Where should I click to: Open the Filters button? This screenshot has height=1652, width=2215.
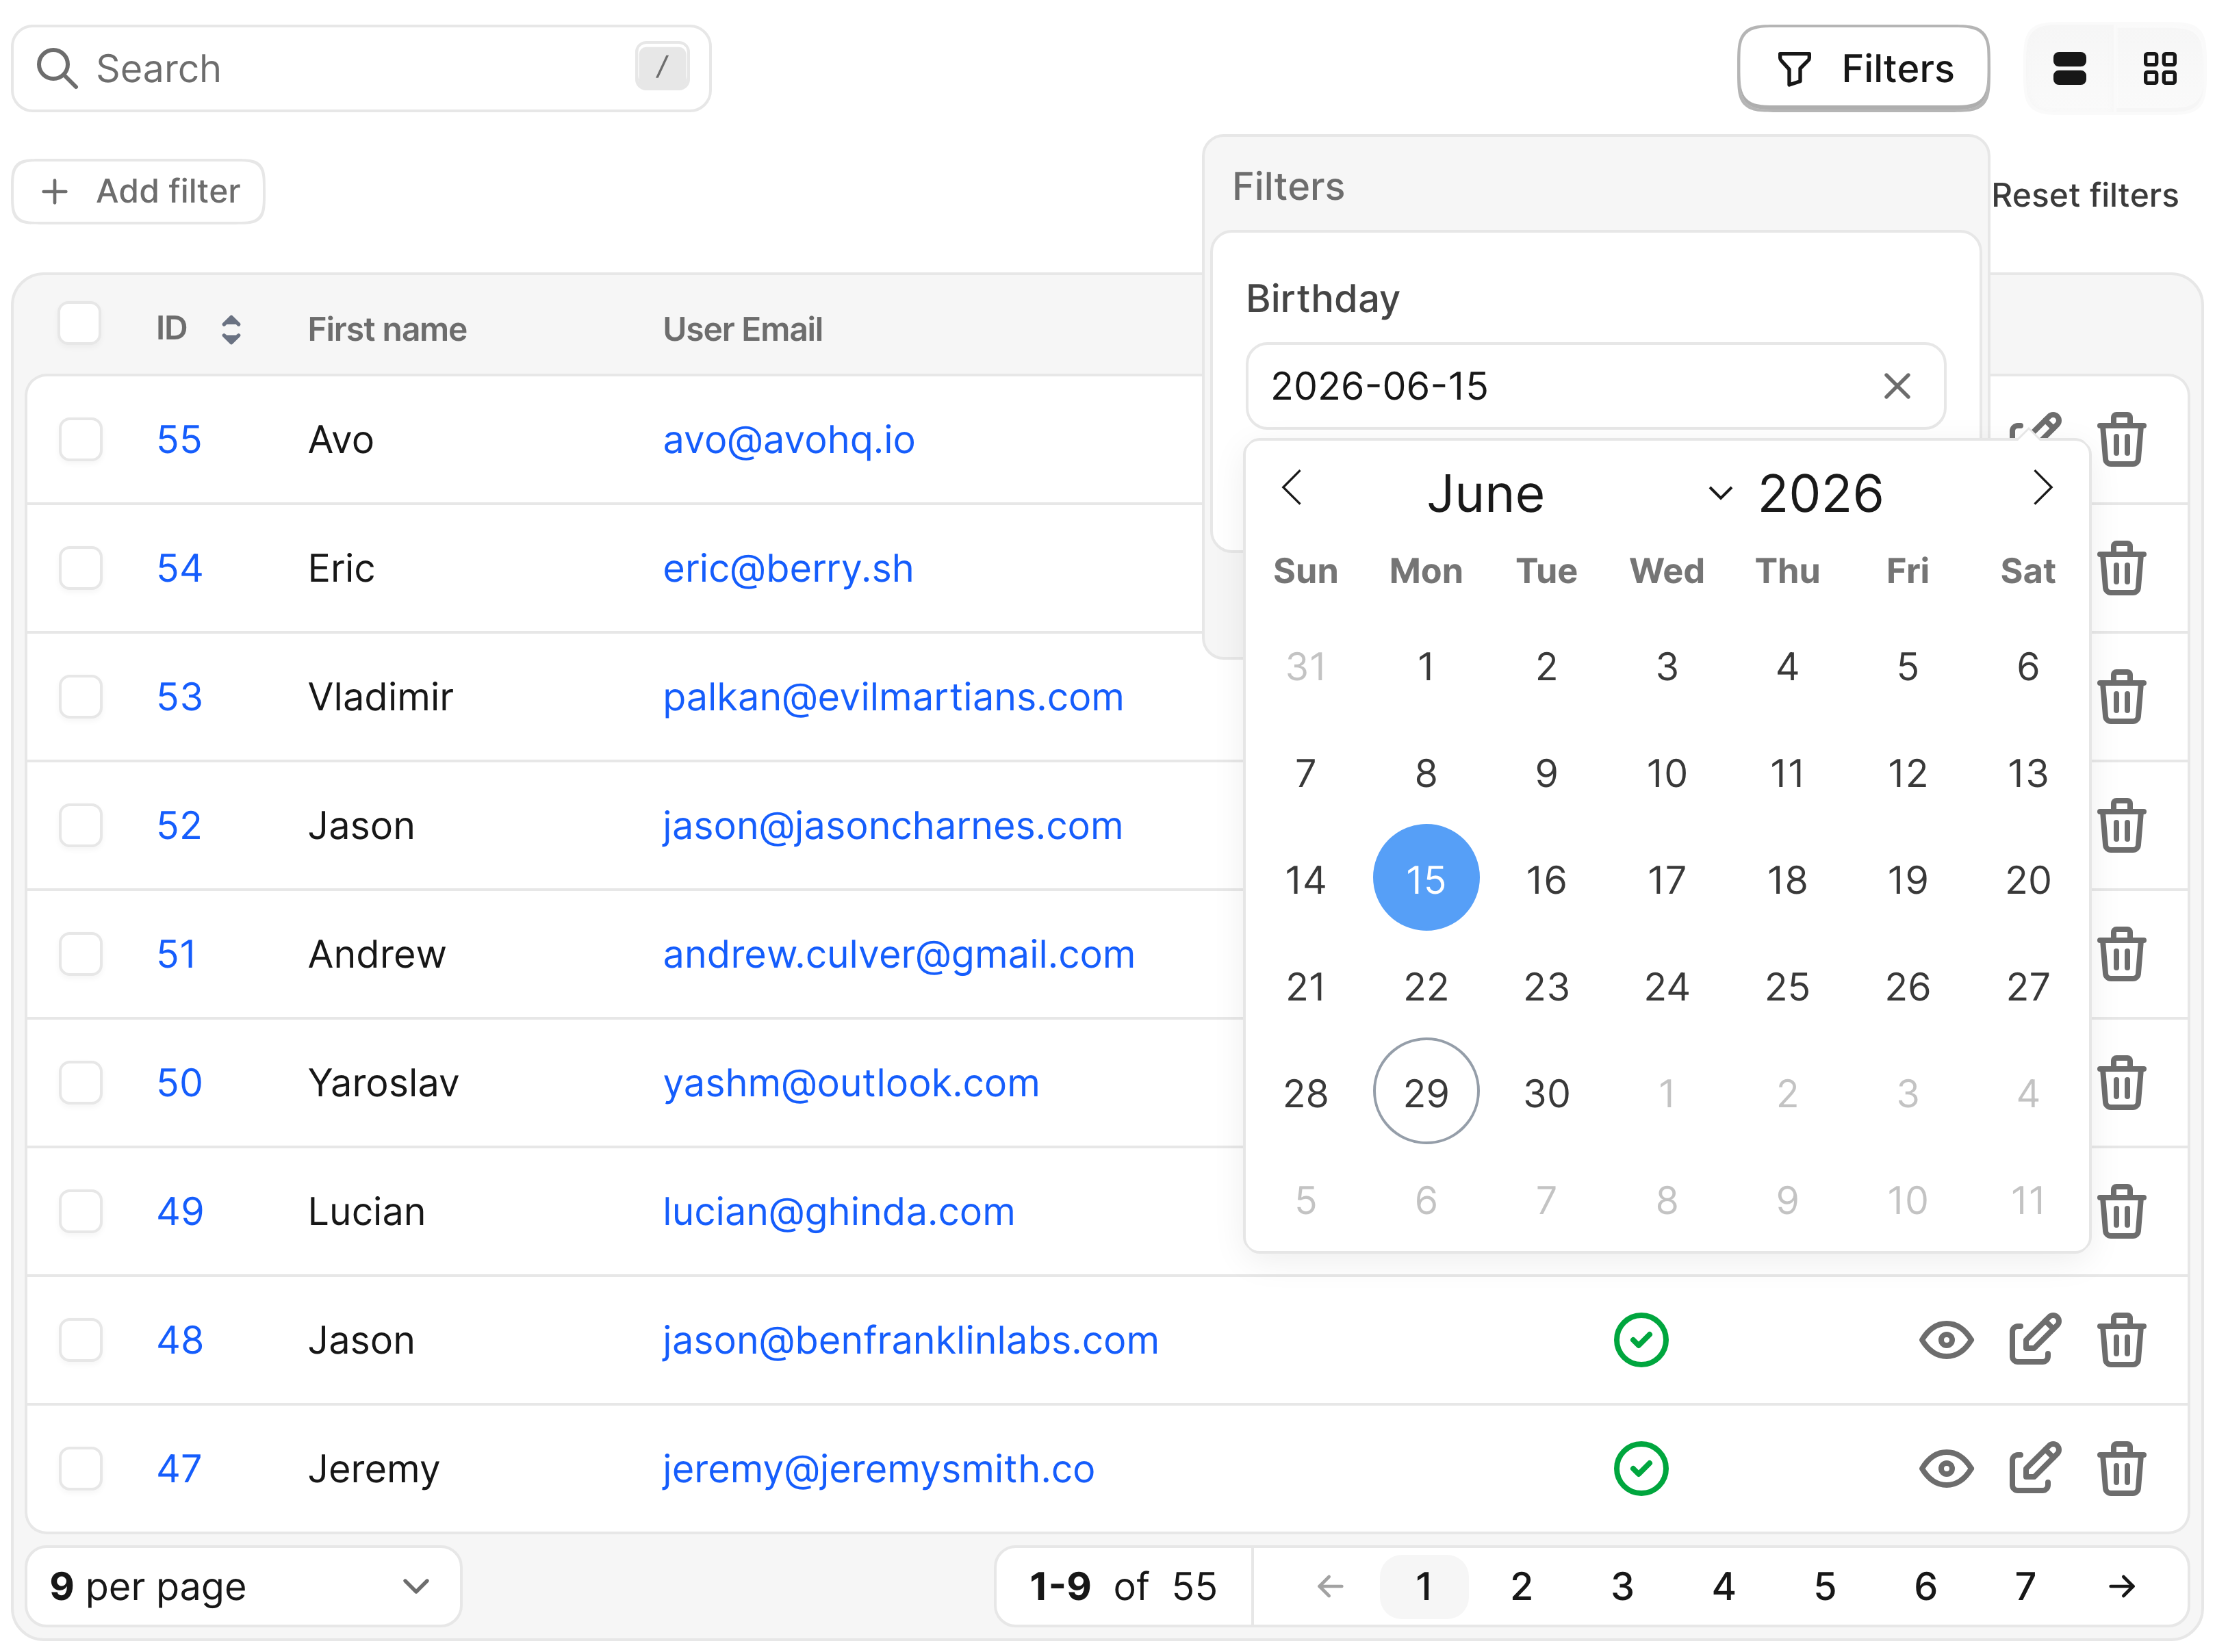[1863, 69]
